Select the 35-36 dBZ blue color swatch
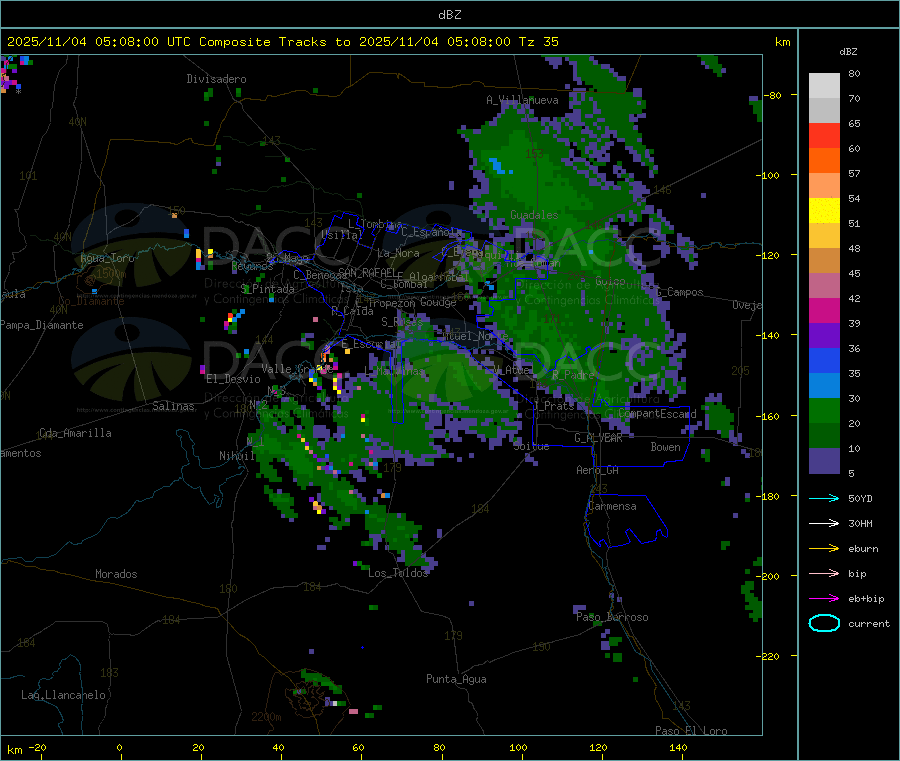The height and width of the screenshot is (761, 900). point(824,360)
